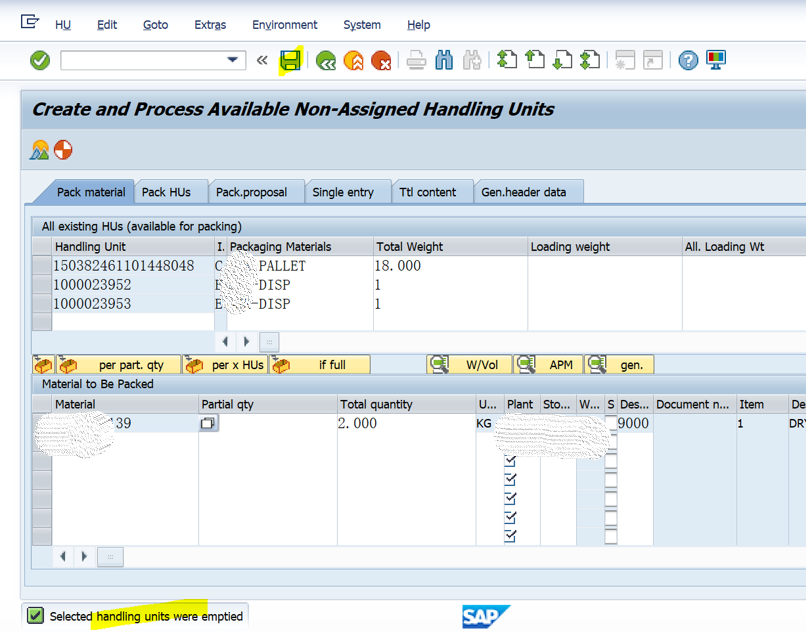Open the command field dropdown arrow
The width and height of the screenshot is (806, 632).
click(x=233, y=60)
